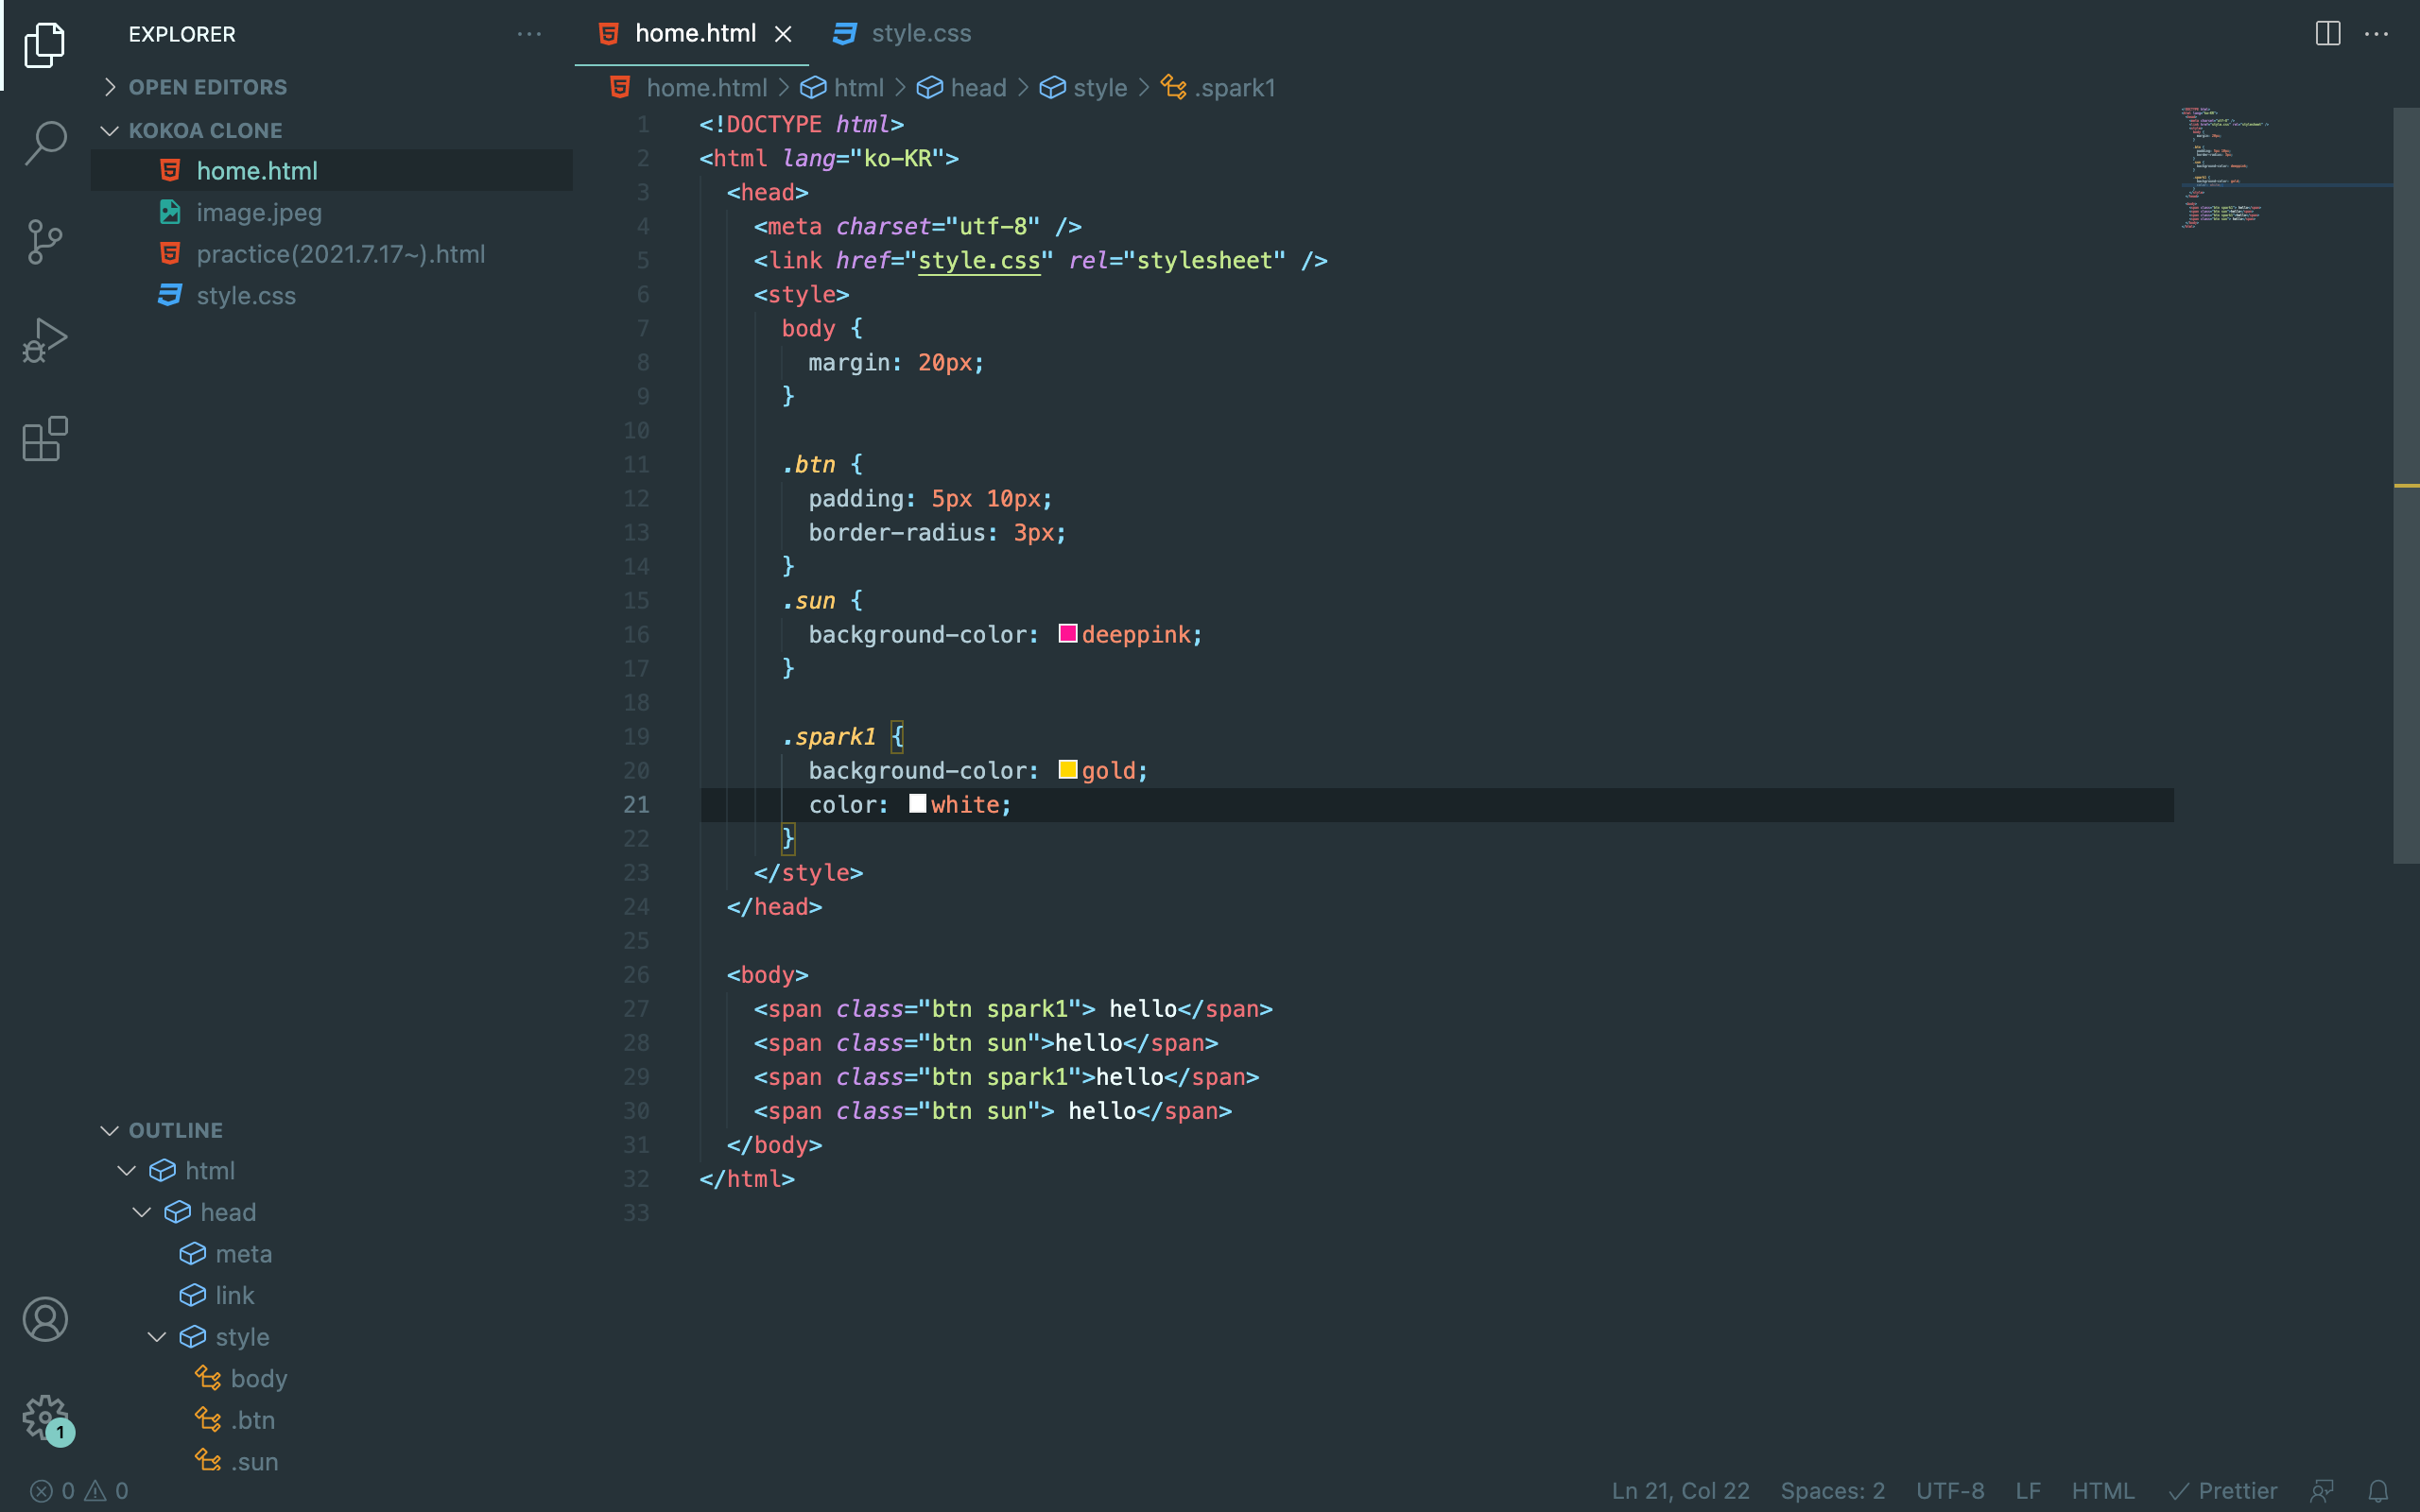
Task: Close the home.html tab
Action: [x=783, y=34]
